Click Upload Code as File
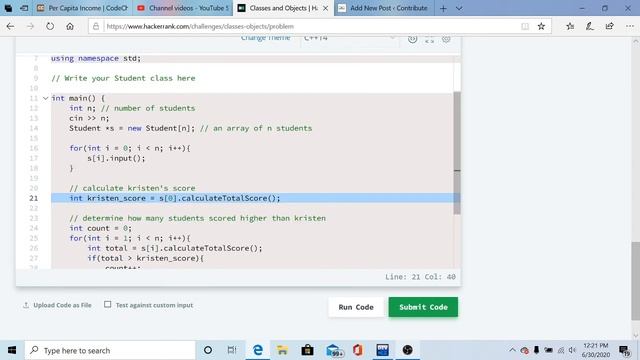 pyautogui.click(x=57, y=305)
